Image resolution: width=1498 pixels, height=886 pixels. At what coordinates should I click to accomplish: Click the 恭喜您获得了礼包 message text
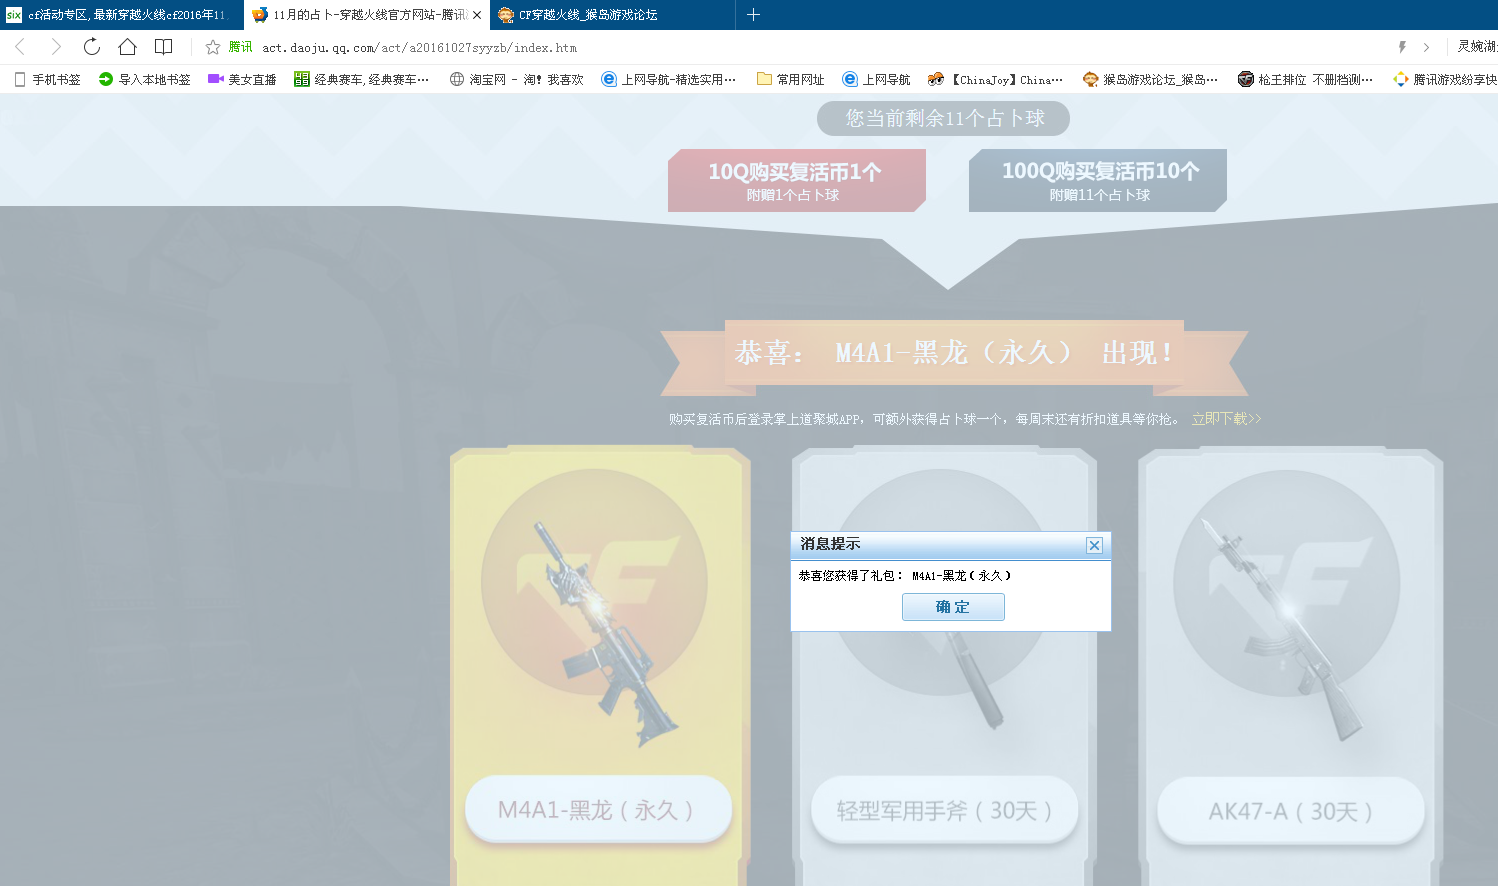[x=905, y=576]
